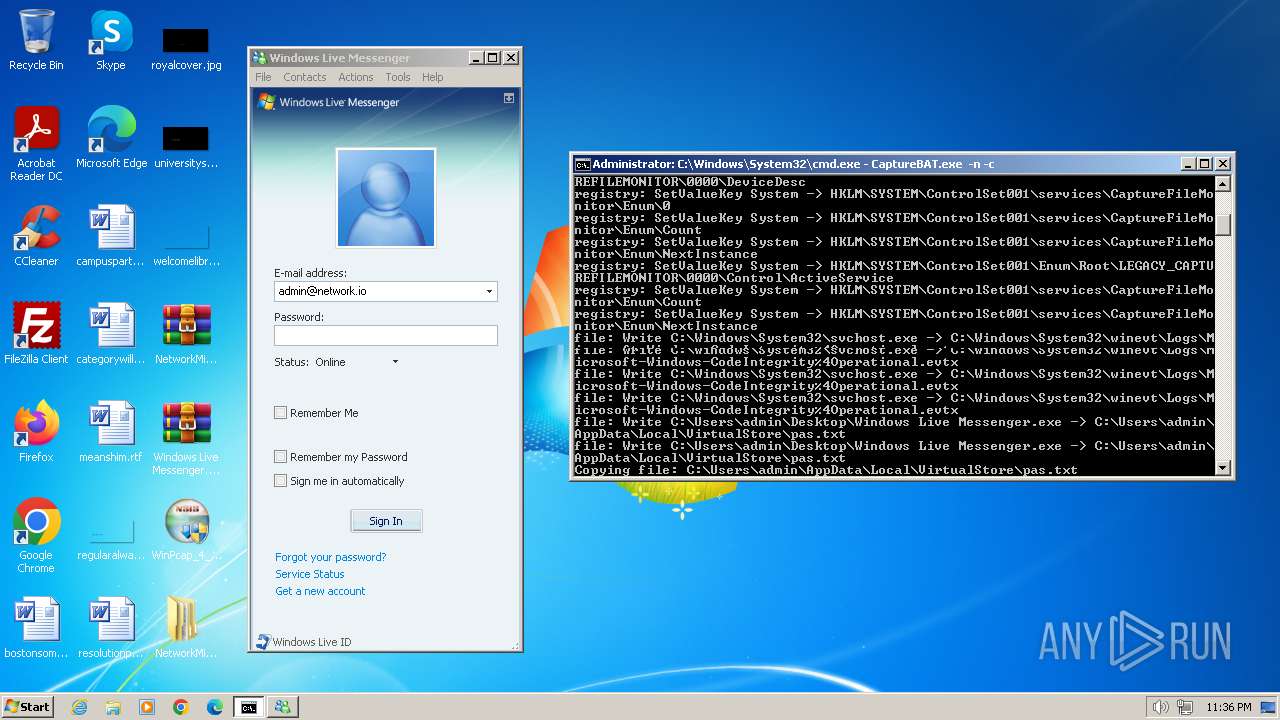Click the taskbar clock
Viewport: 1280px width, 720px height.
coord(1228,707)
